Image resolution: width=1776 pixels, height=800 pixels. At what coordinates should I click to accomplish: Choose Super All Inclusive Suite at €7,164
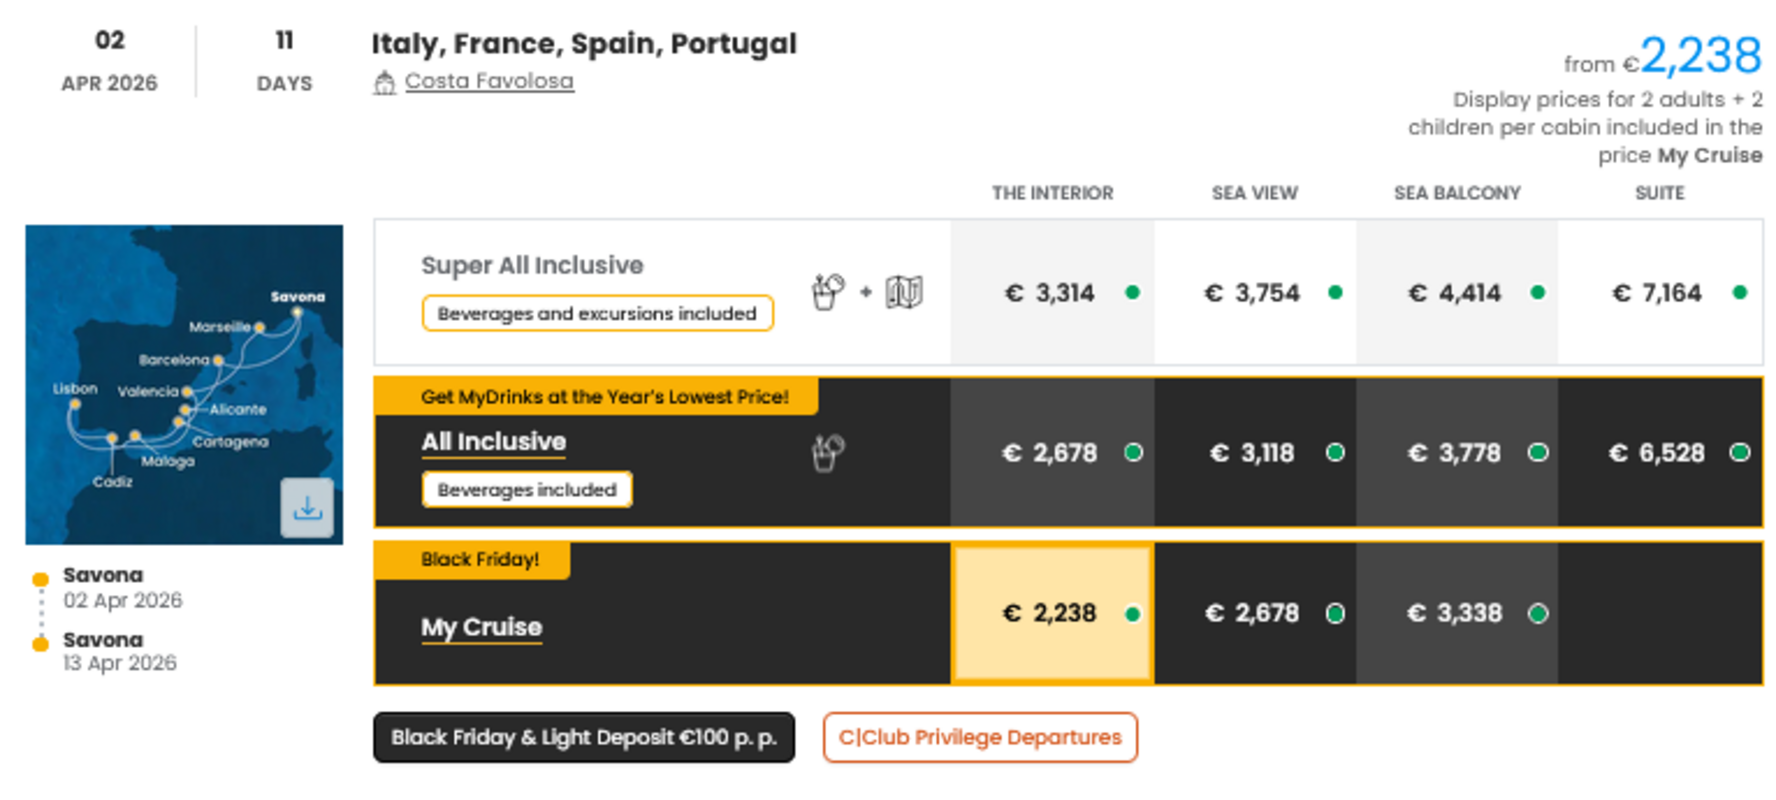1658,293
